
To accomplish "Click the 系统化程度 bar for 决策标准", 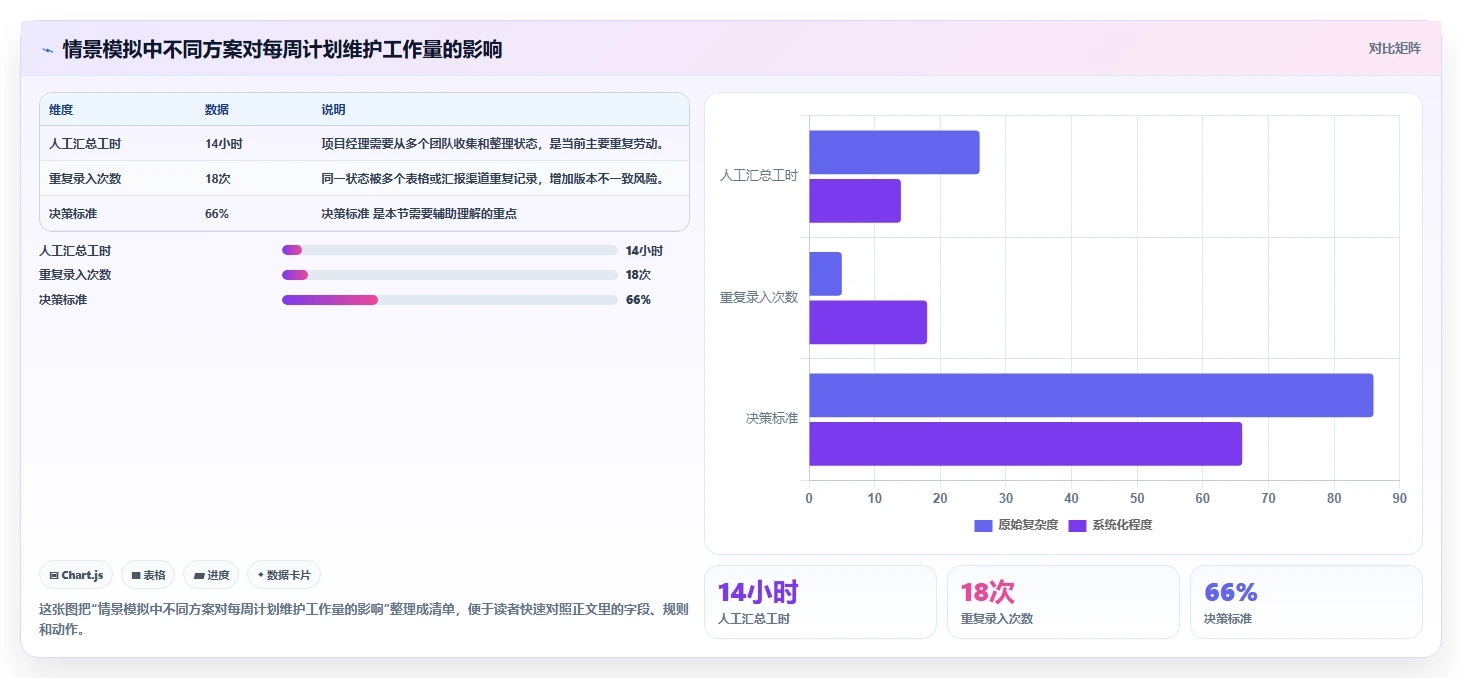I will 1025,444.
